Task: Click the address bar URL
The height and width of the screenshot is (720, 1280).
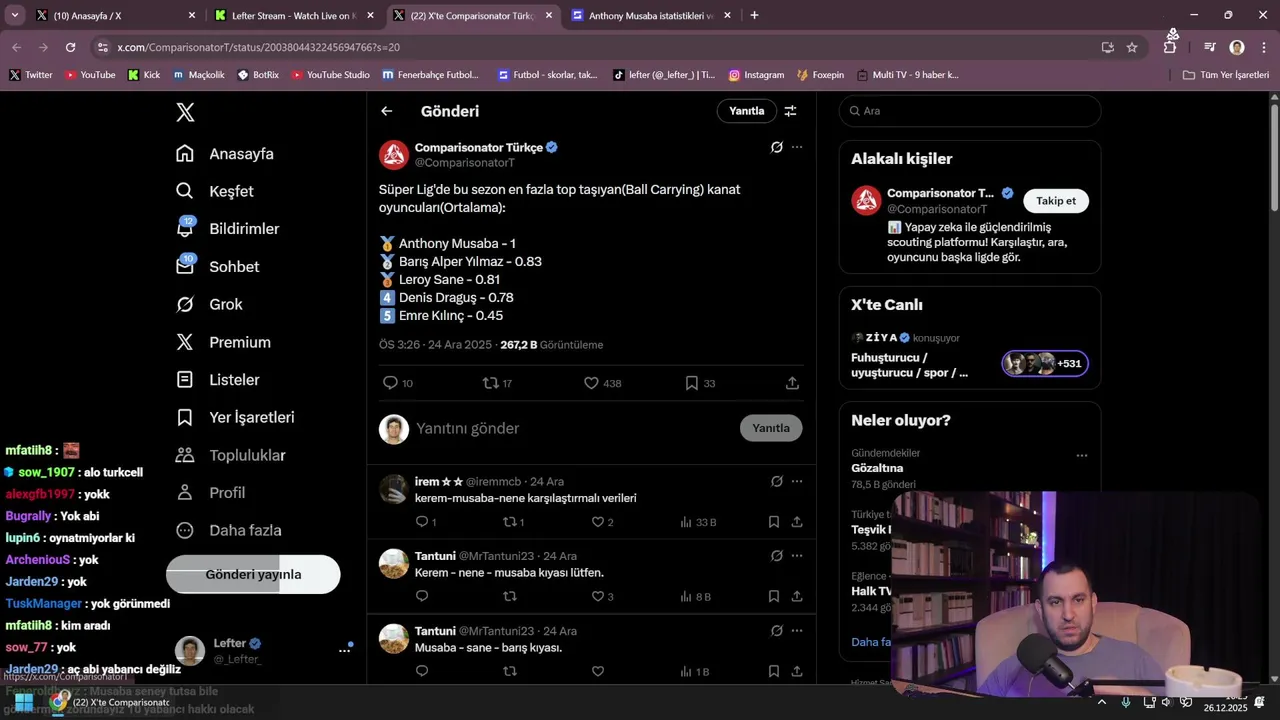Action: pyautogui.click(x=258, y=47)
